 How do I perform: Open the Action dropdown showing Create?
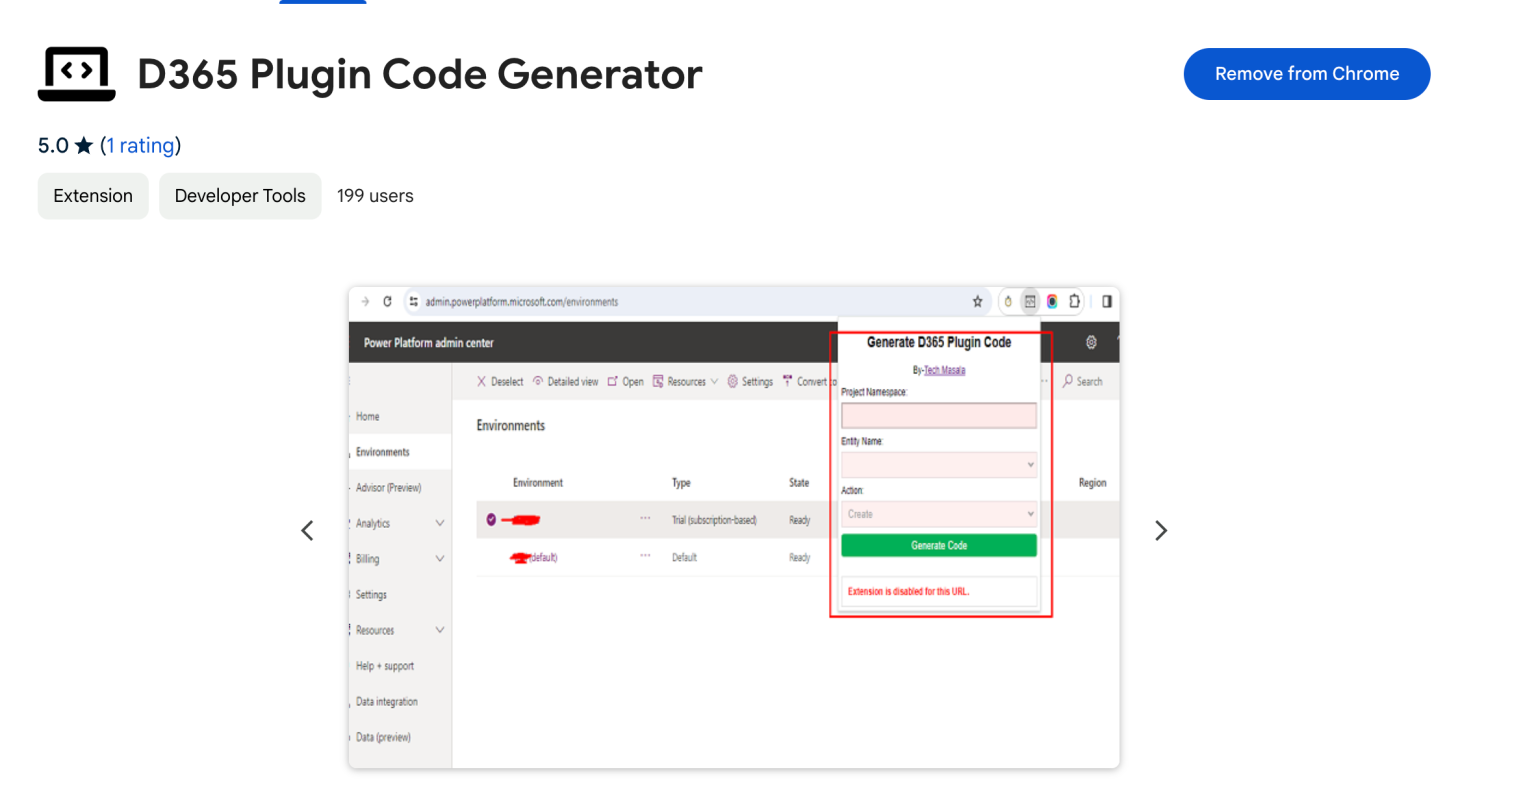(x=938, y=513)
